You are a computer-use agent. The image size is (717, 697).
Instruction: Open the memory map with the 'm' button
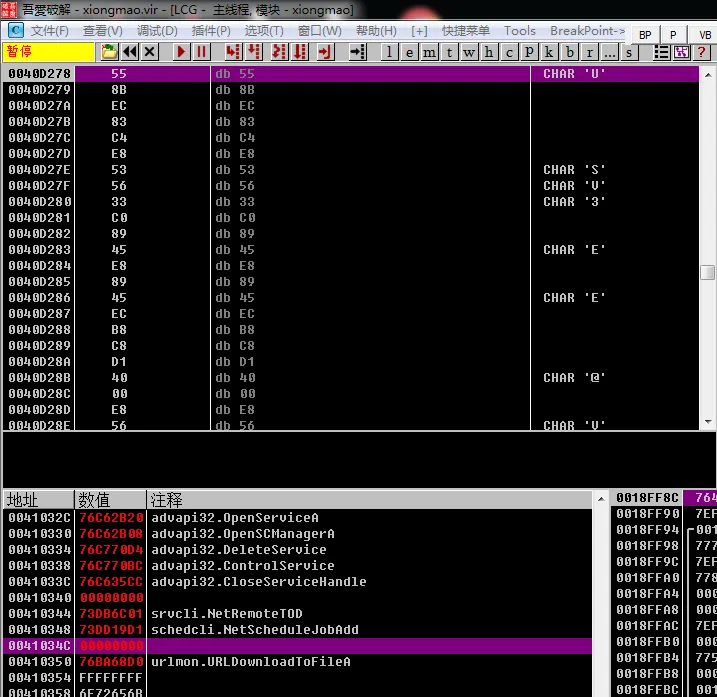tap(430, 52)
